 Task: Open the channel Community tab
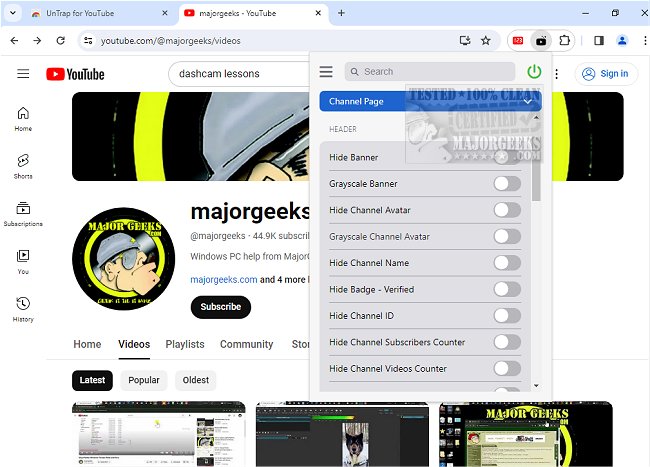247,344
